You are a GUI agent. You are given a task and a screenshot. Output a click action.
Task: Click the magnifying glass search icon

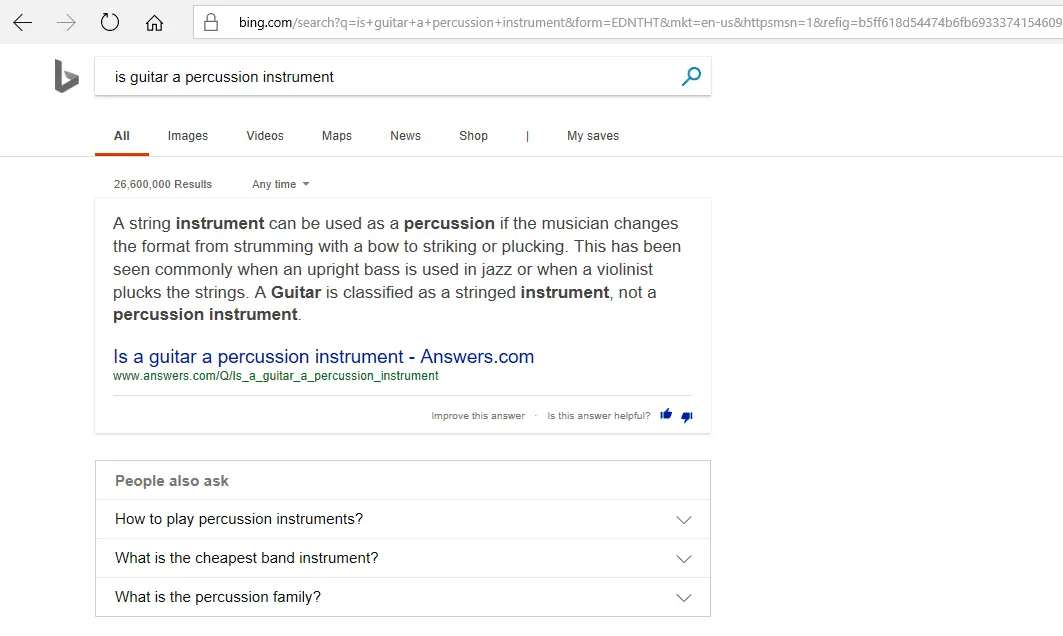coord(690,76)
